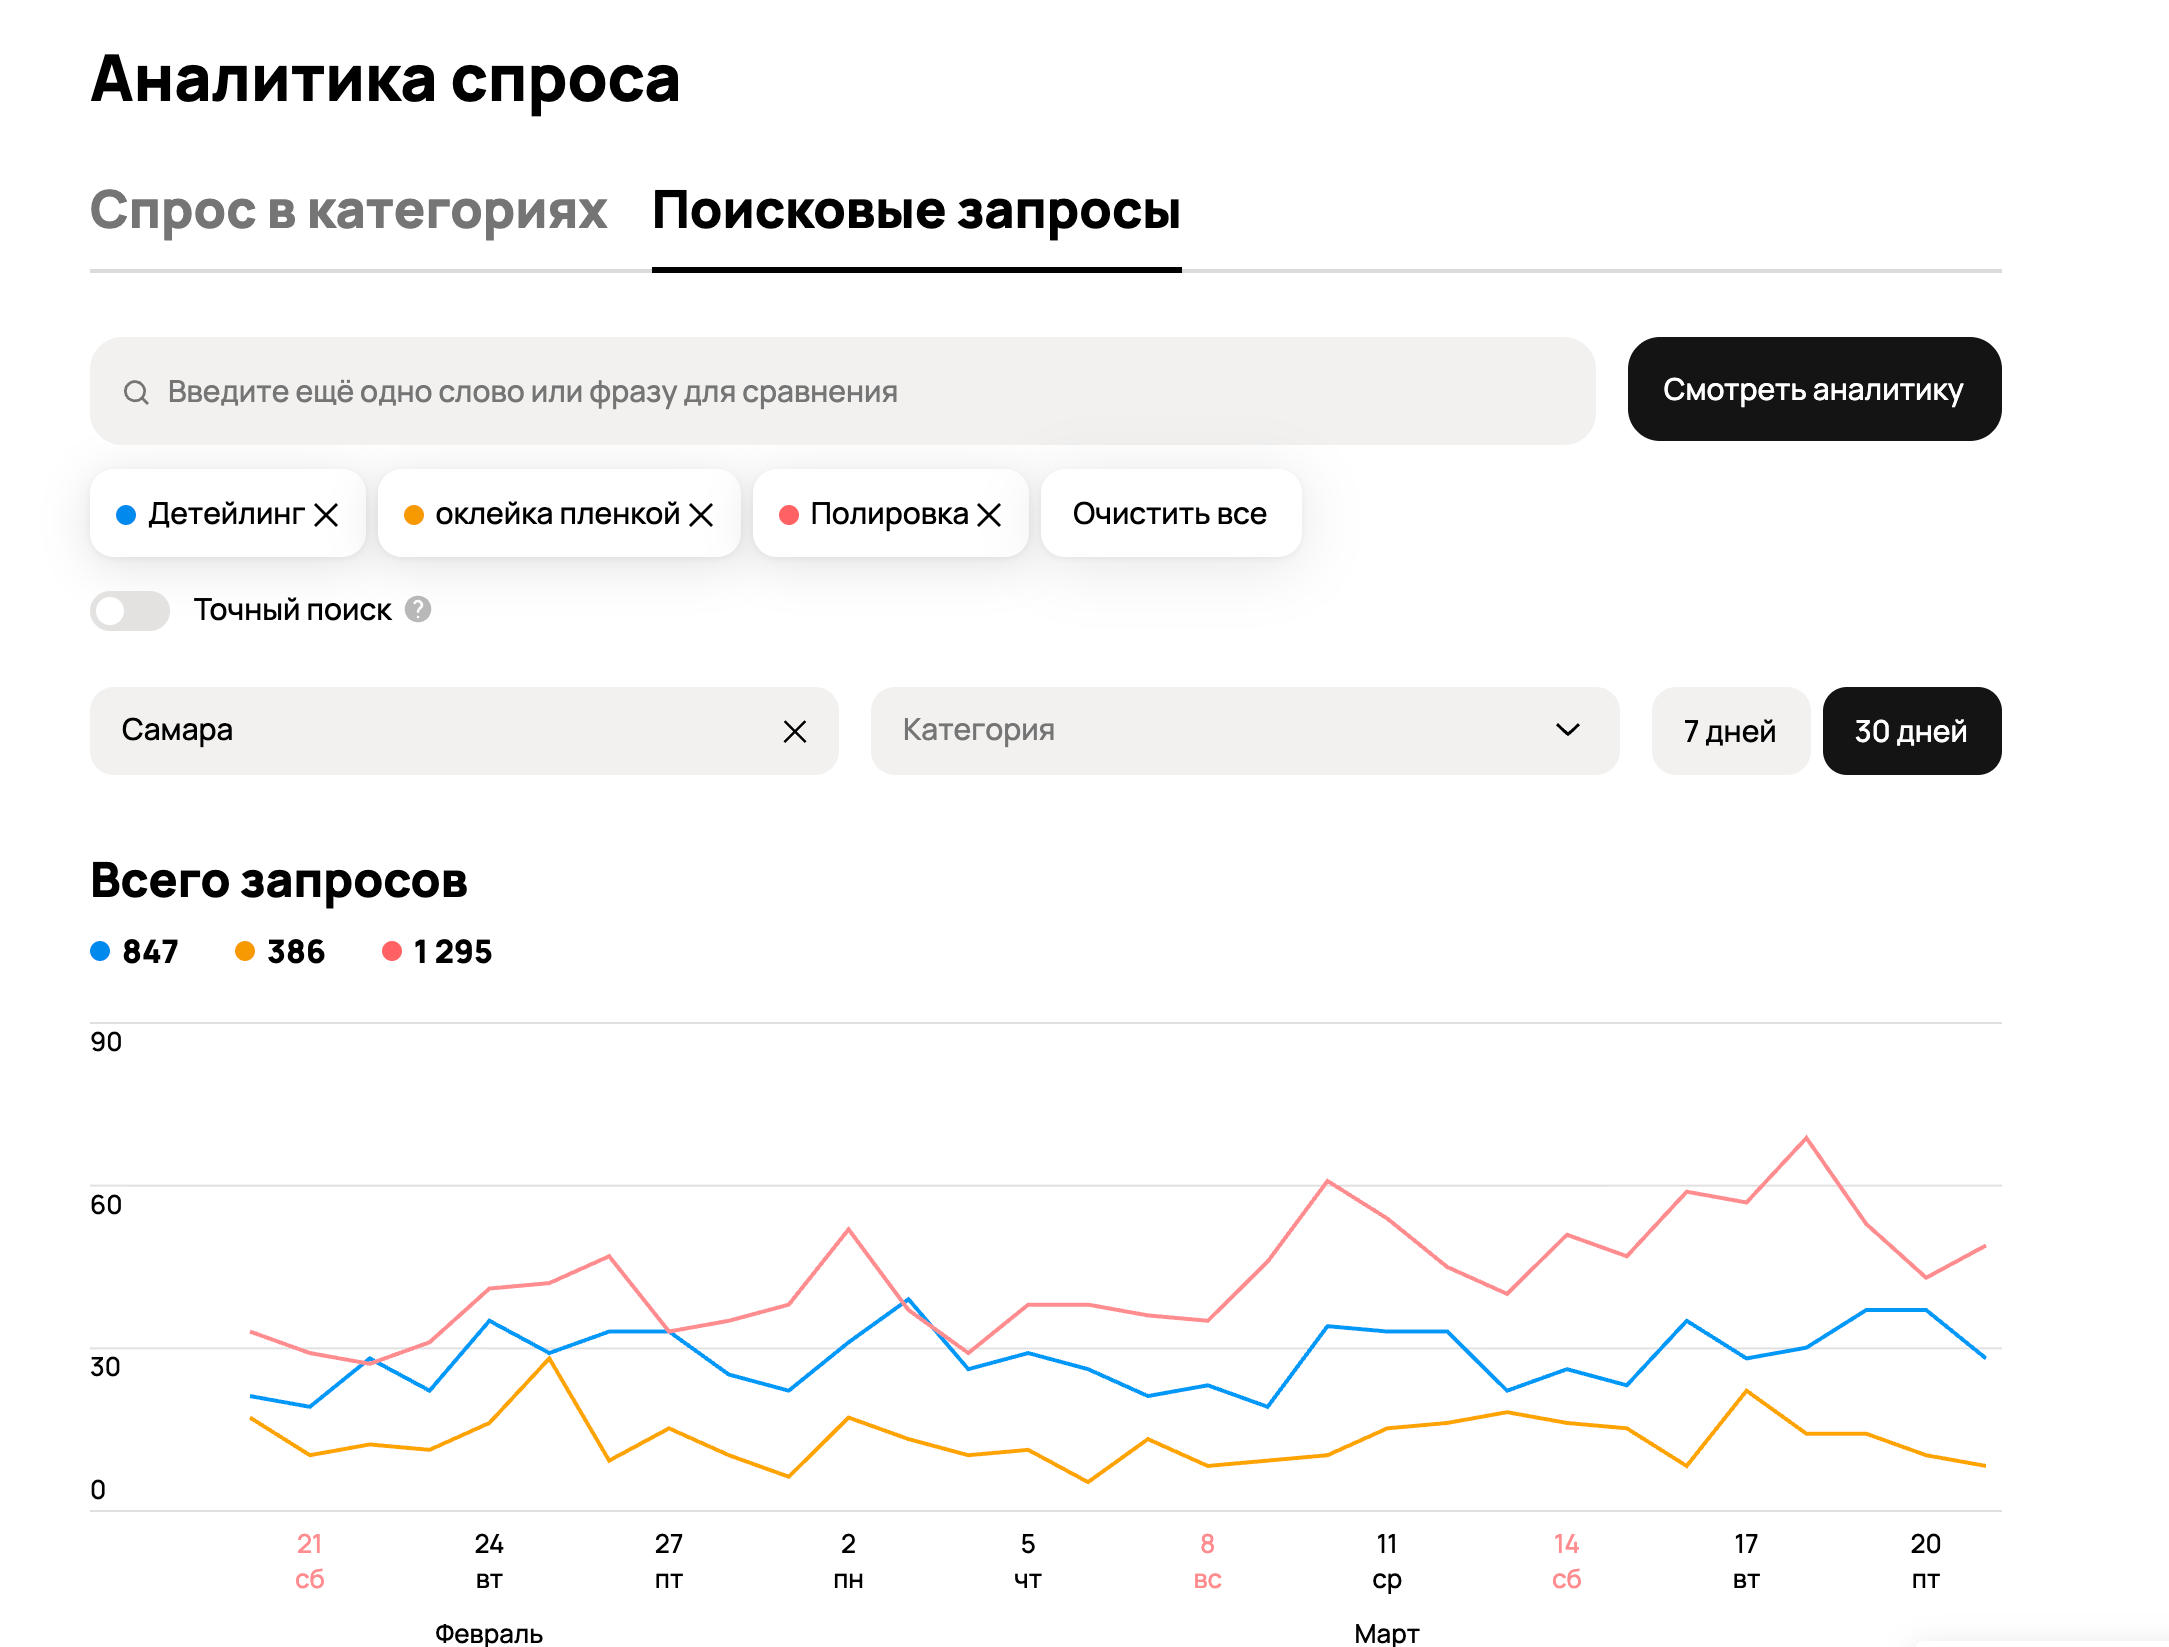
Task: Click the search magnifier icon
Action: click(x=136, y=392)
